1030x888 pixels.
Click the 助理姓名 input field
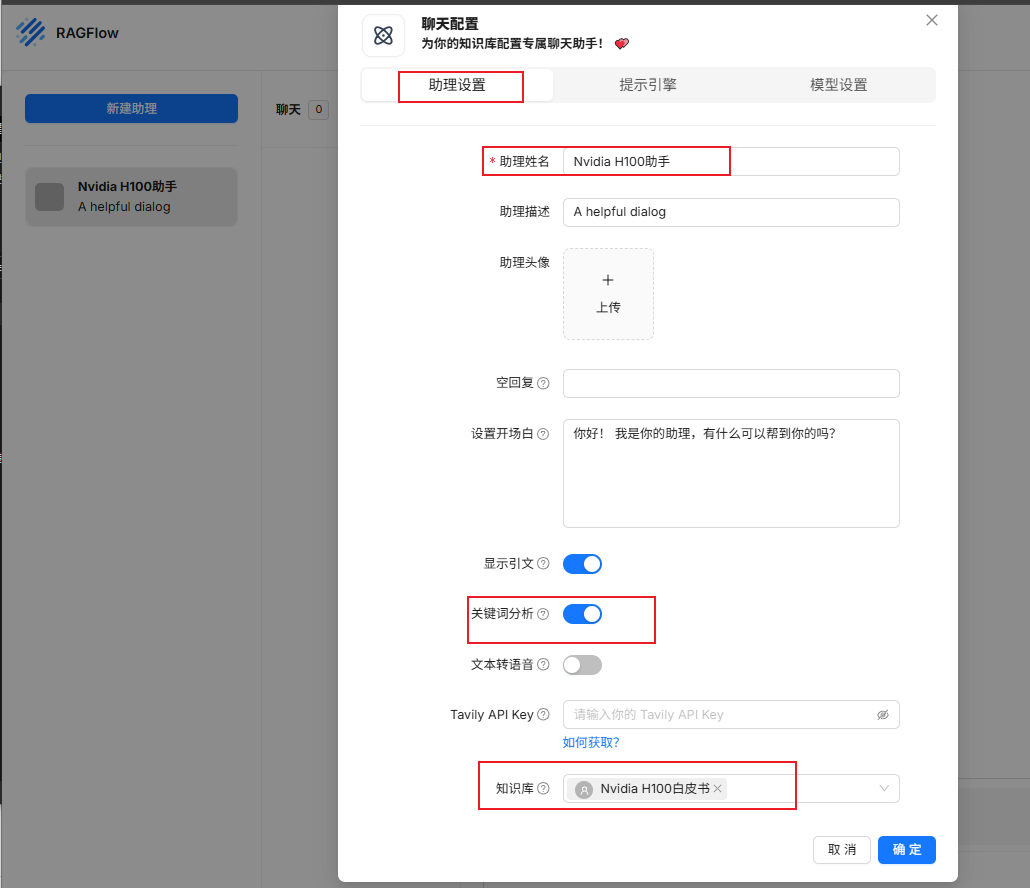[731, 162]
